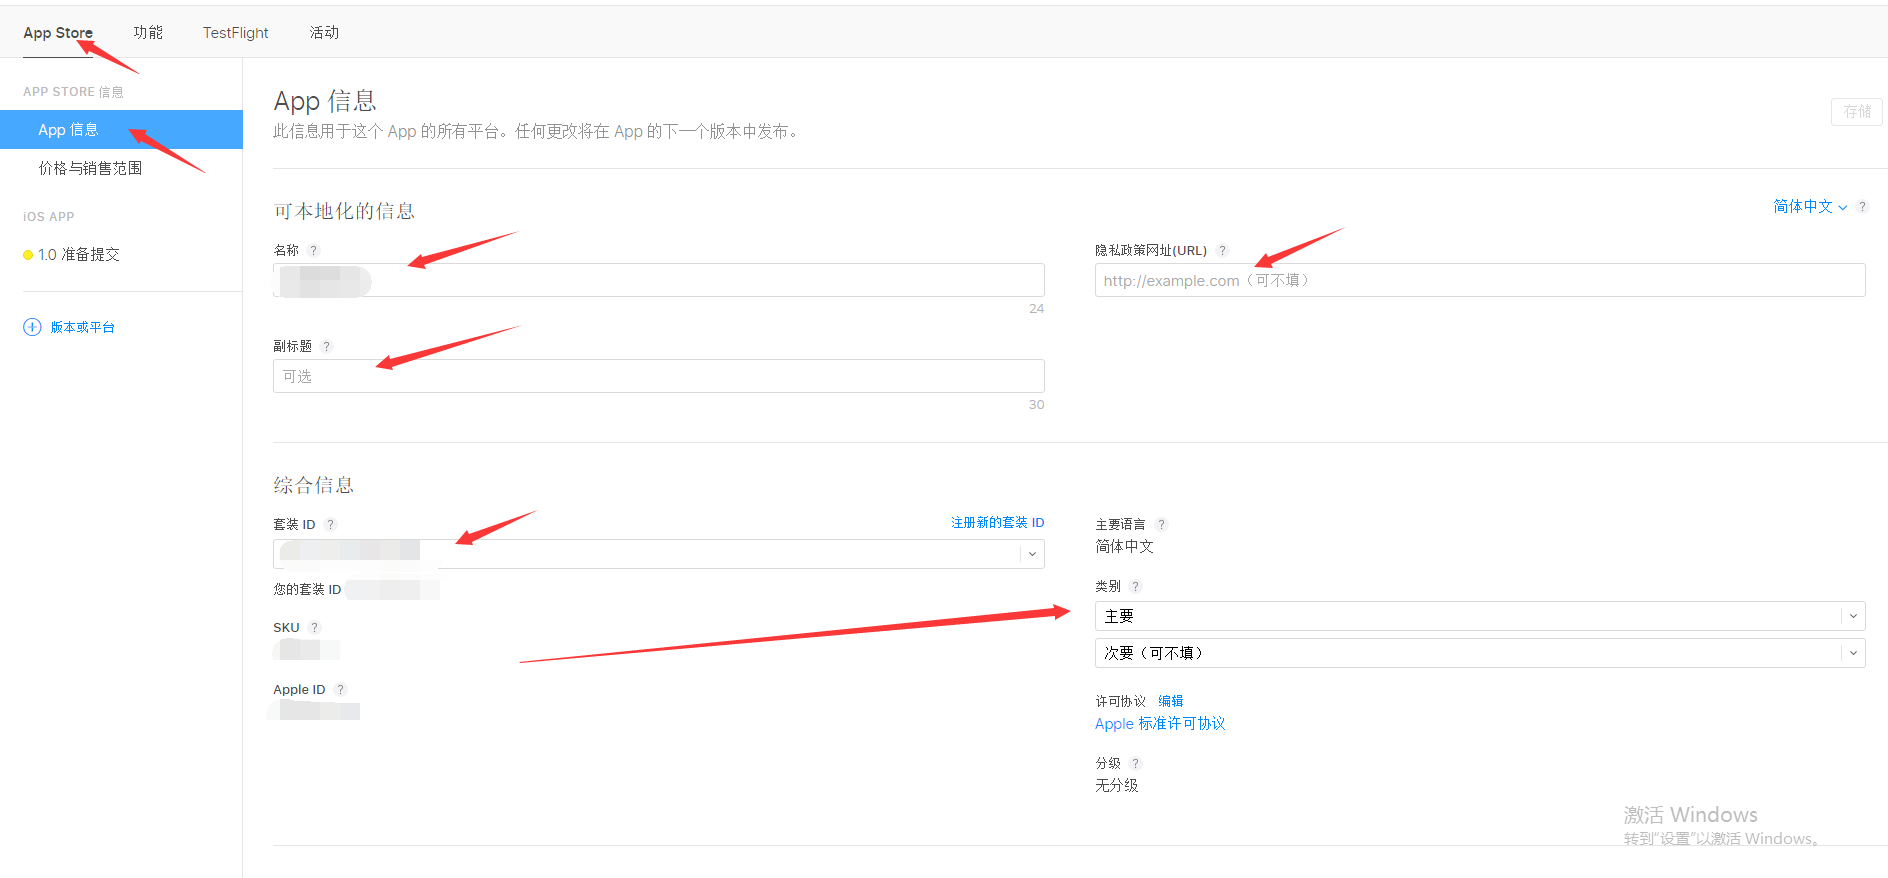This screenshot has width=1888, height=878.
Task: Click the plus icon for 版本或平台
Action: (x=32, y=327)
